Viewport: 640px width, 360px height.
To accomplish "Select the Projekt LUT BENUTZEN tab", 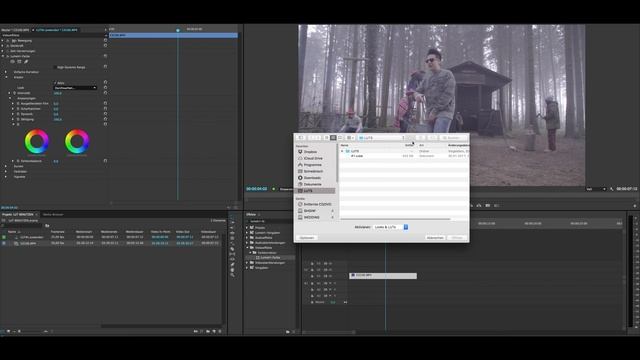I will pyautogui.click(x=18, y=214).
